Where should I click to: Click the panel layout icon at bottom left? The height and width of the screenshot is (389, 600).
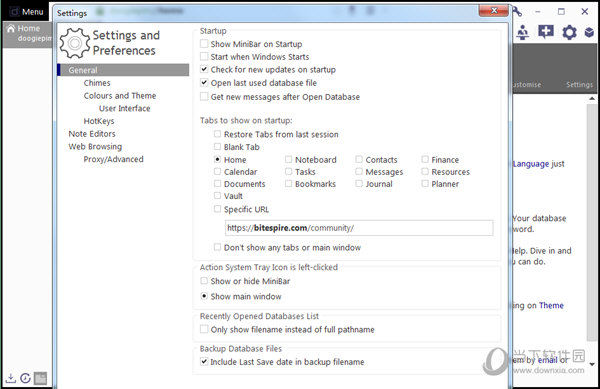(x=40, y=378)
